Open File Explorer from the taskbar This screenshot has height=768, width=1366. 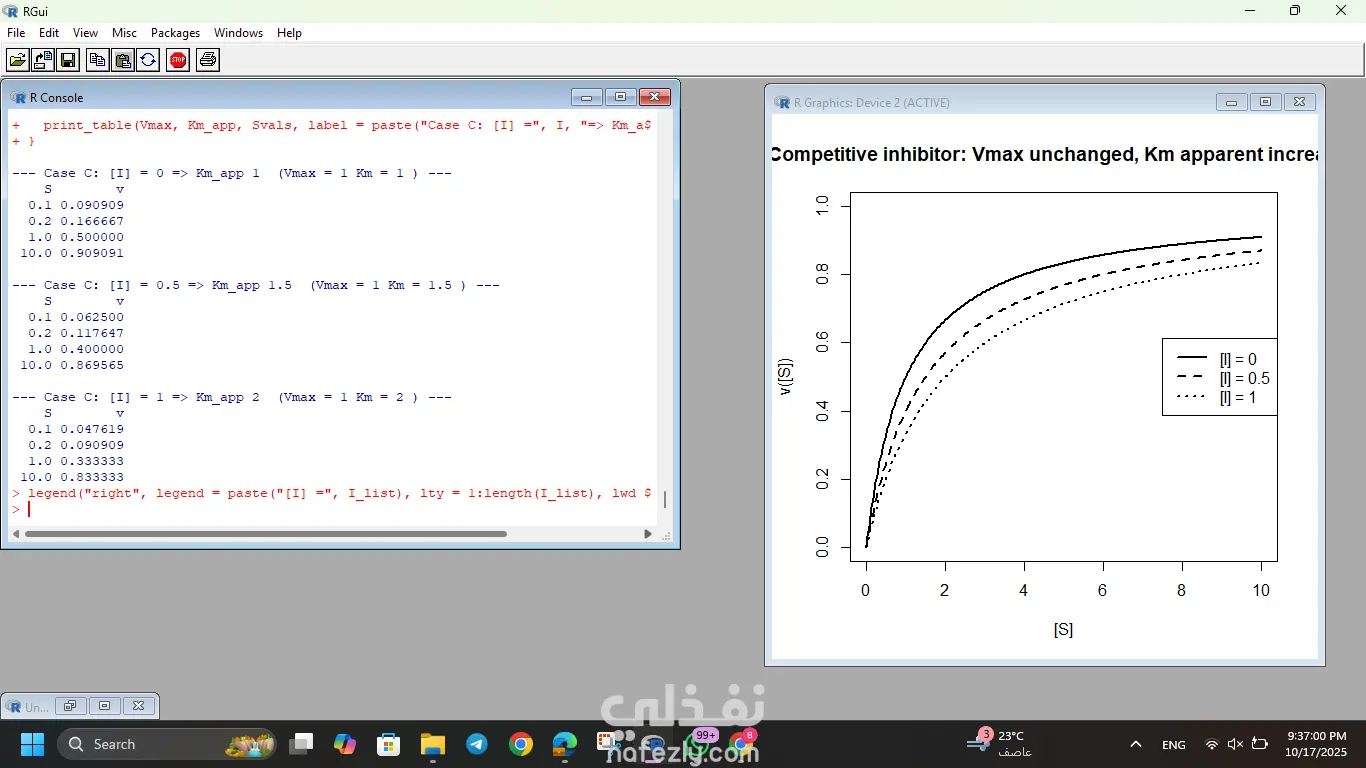coord(432,744)
